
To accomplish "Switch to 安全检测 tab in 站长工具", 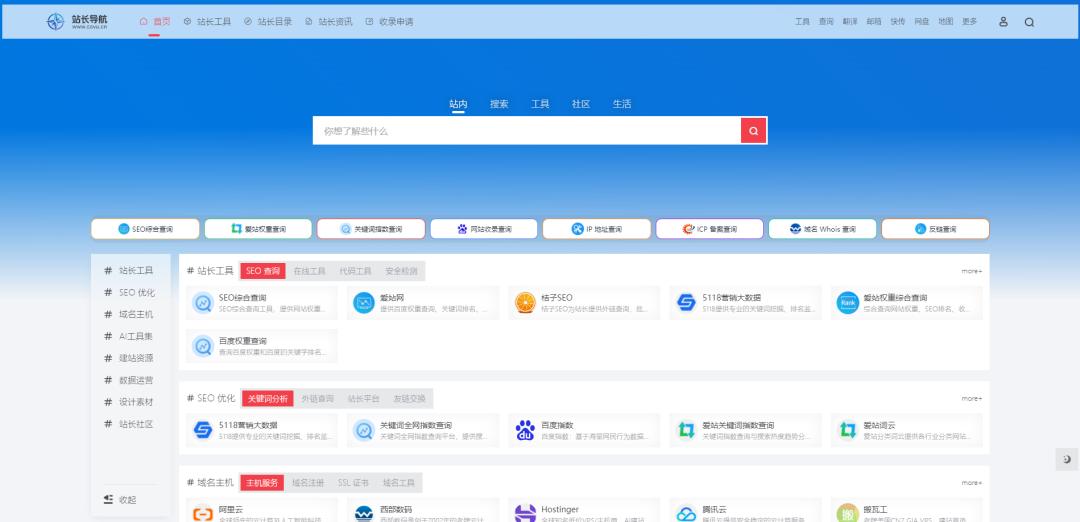I will coord(402,271).
